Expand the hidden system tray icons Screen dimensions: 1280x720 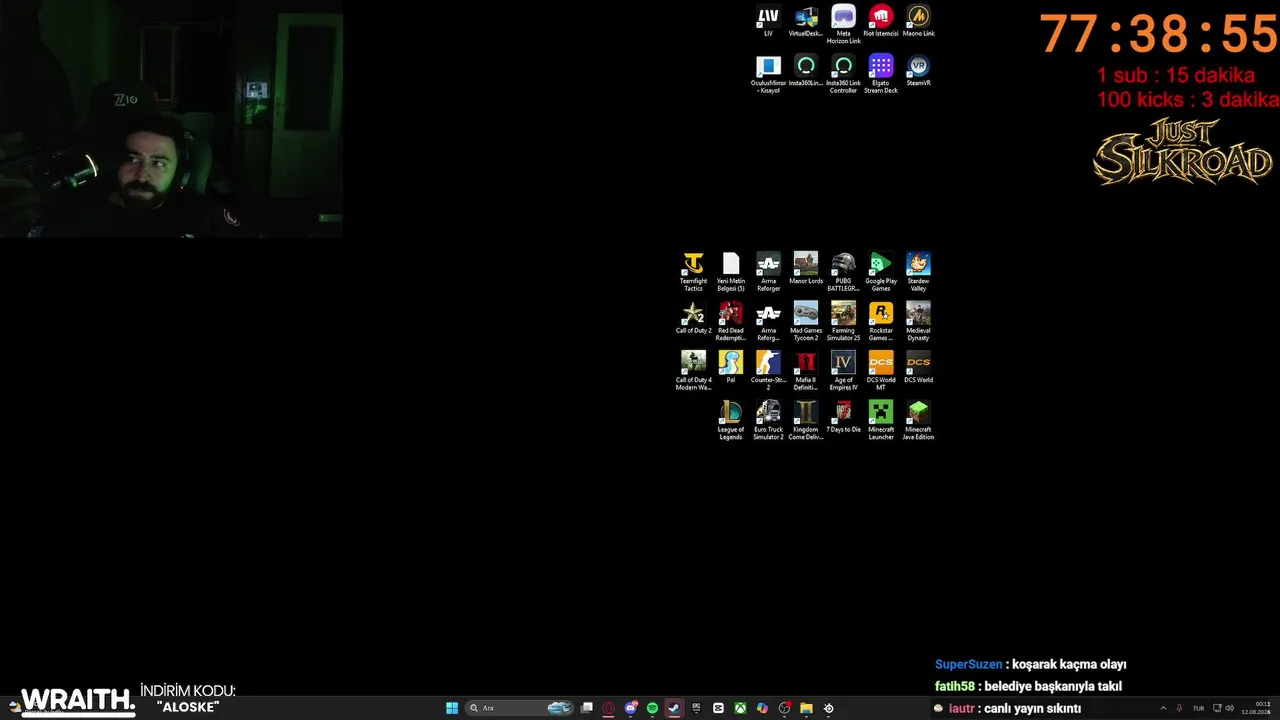pyautogui.click(x=1163, y=708)
